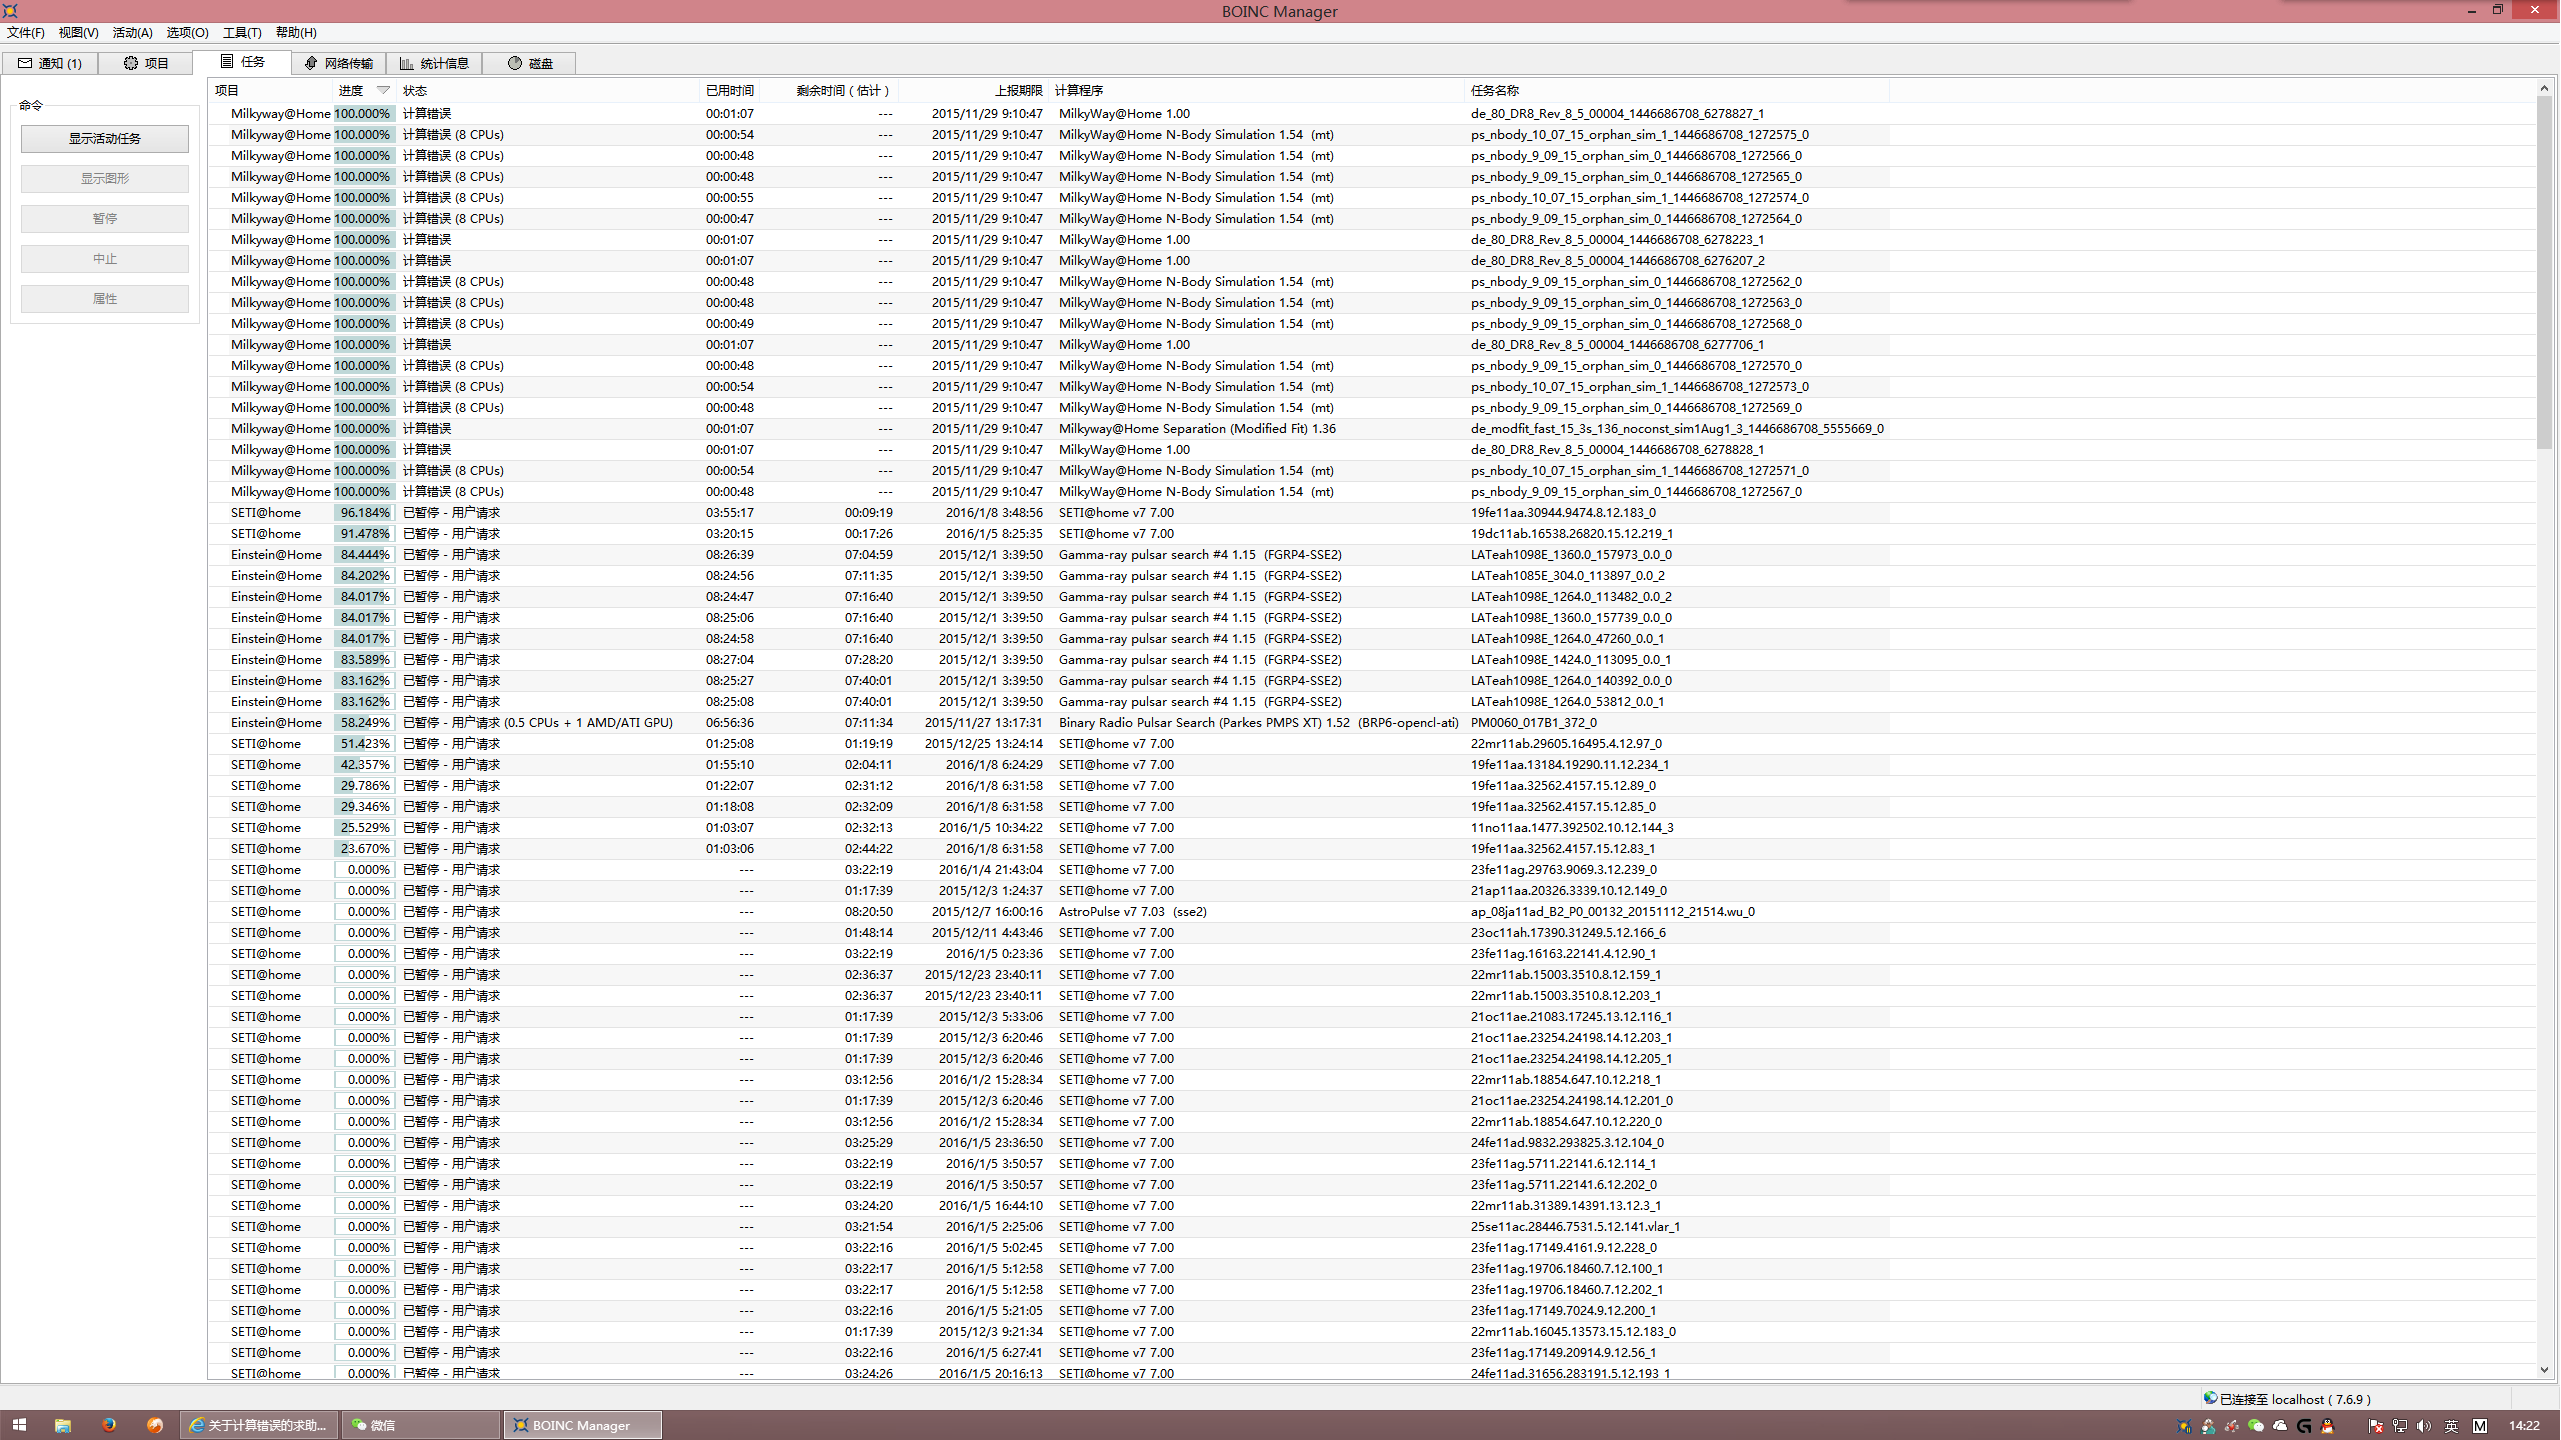Switch to the 项目 projects tab

(146, 63)
